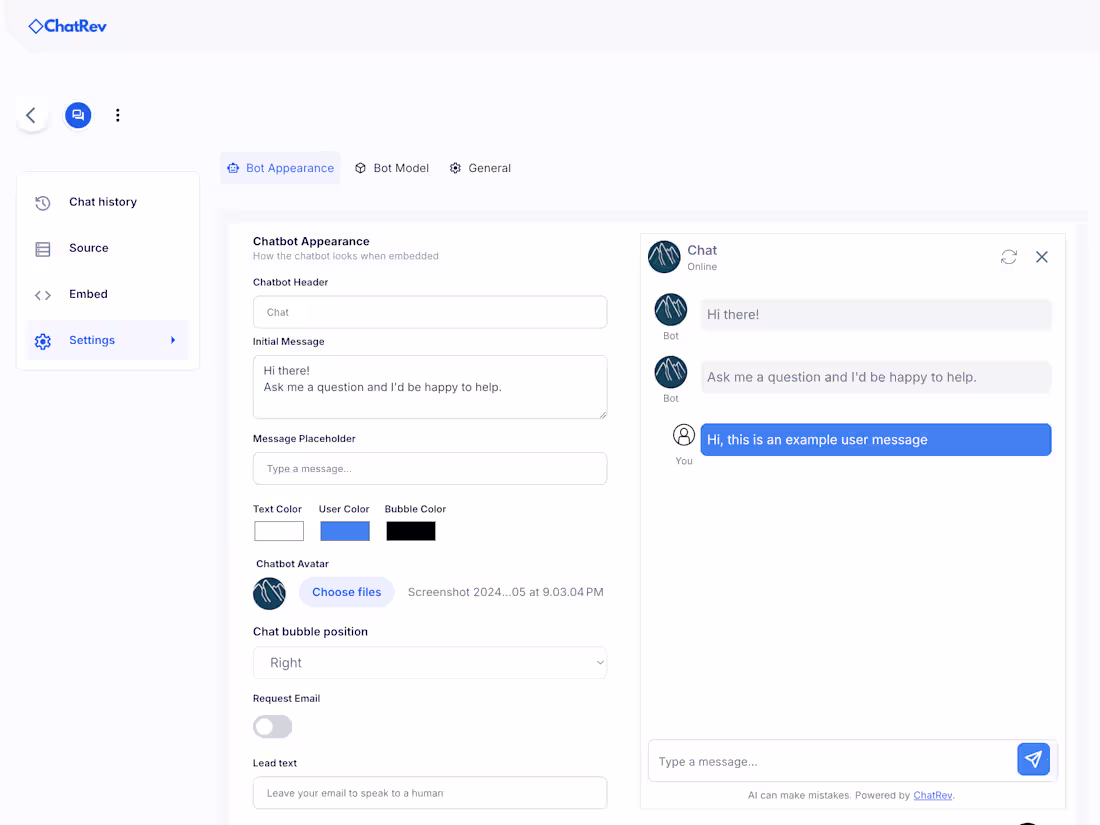The width and height of the screenshot is (1100, 825).
Task: Click the blue chat bubble icon
Action: pyautogui.click(x=78, y=115)
